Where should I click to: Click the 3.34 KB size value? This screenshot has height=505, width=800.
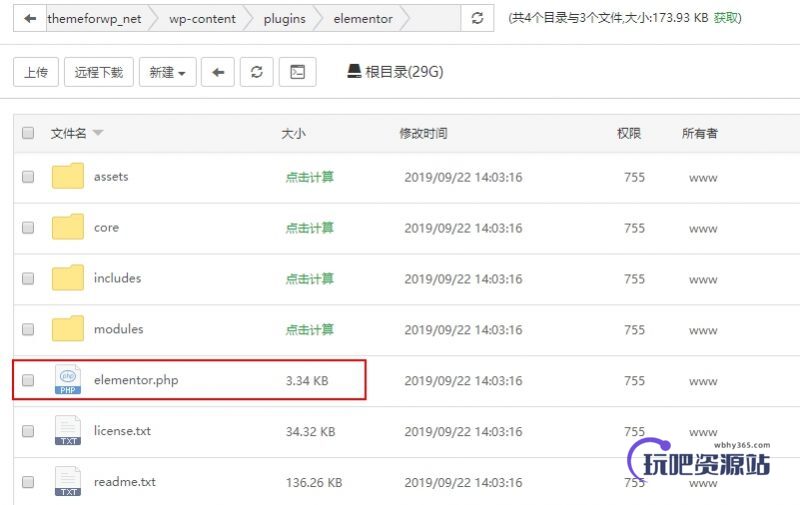click(x=307, y=381)
